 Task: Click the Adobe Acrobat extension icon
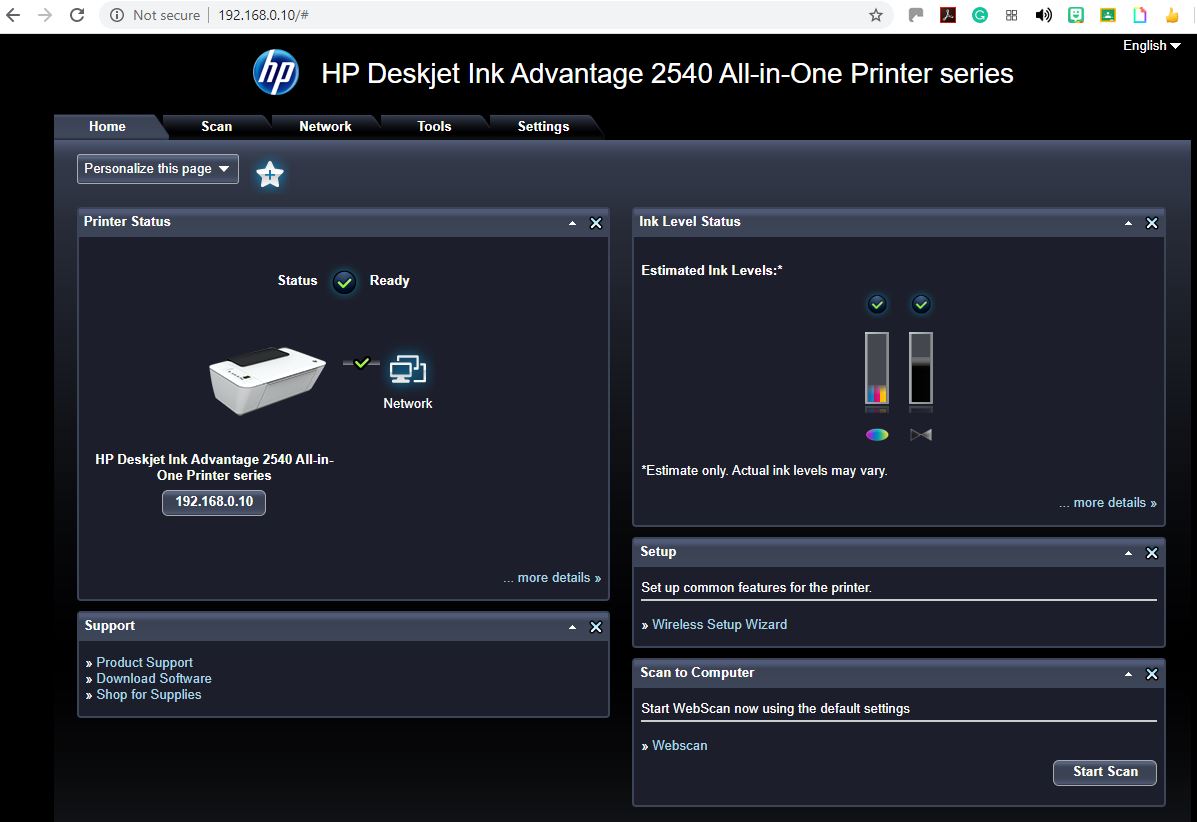(x=948, y=15)
